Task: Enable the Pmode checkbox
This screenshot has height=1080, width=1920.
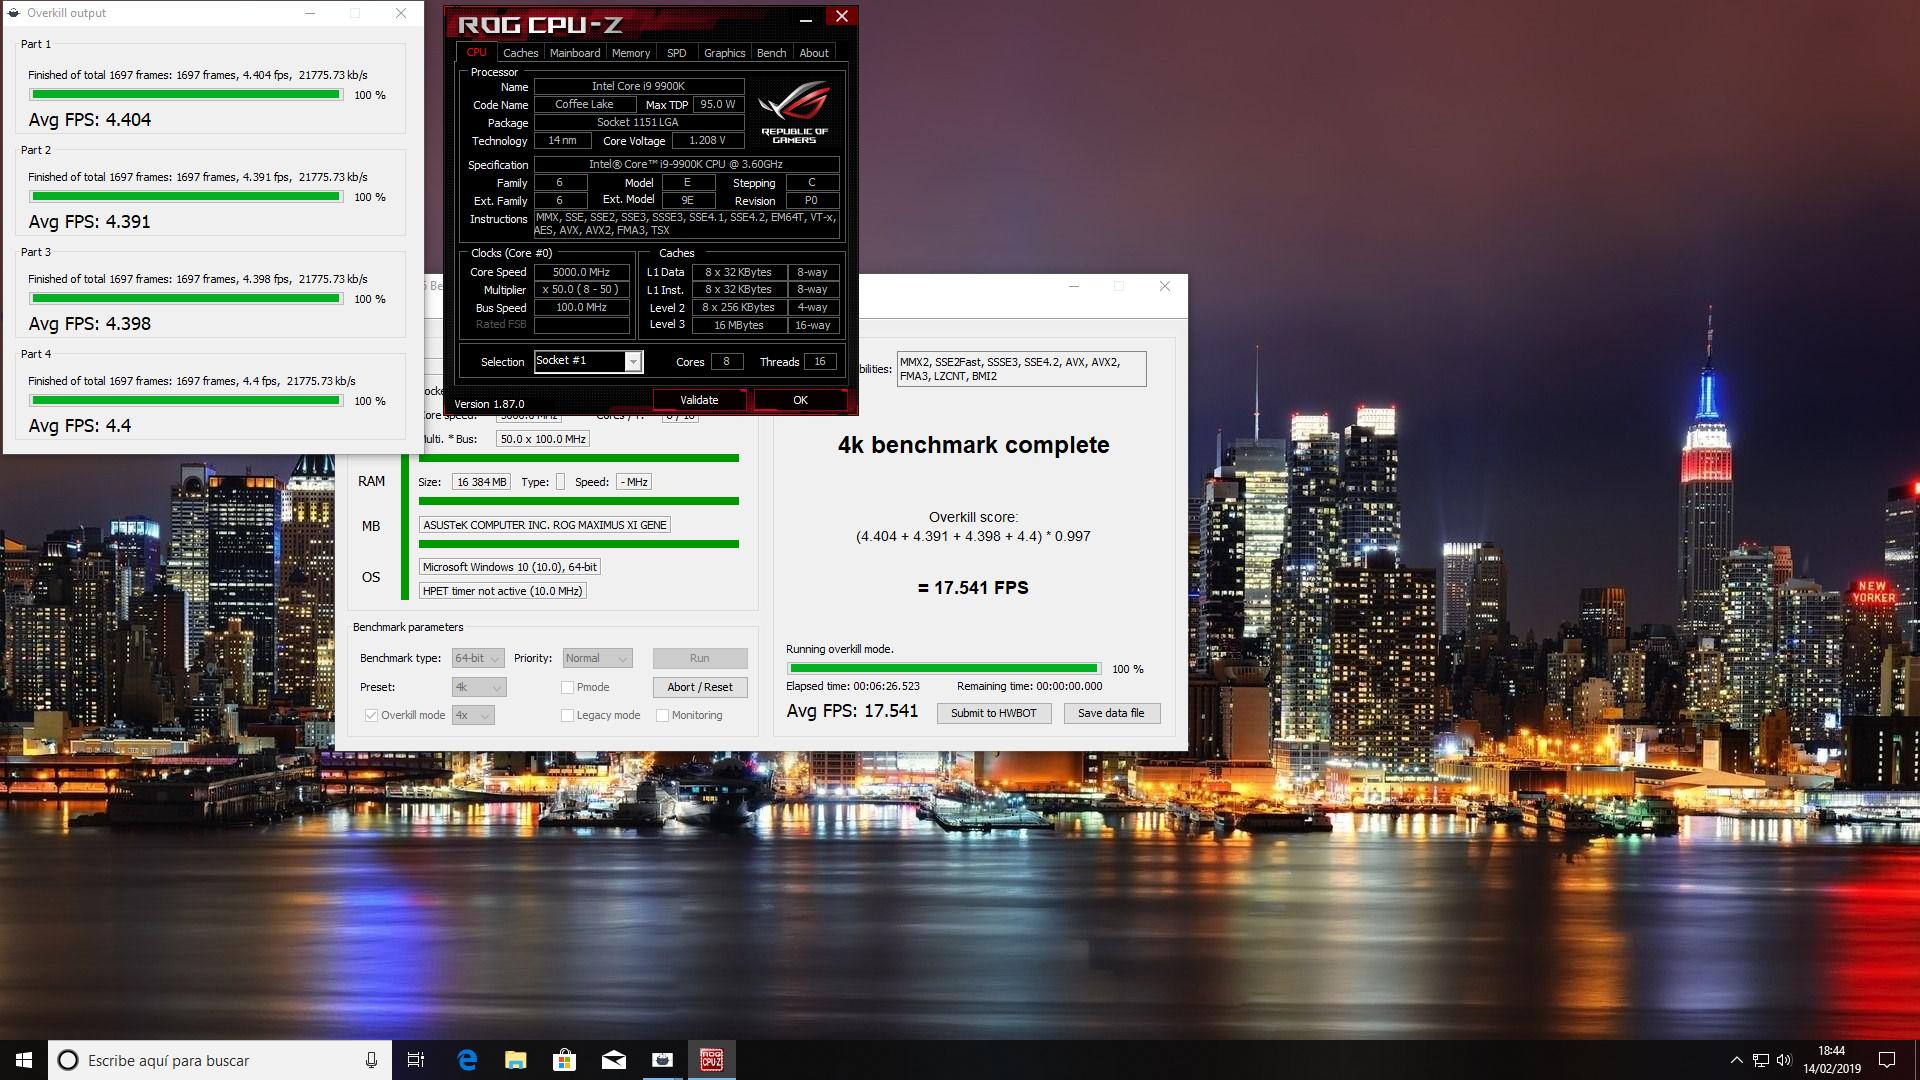Action: tap(567, 687)
